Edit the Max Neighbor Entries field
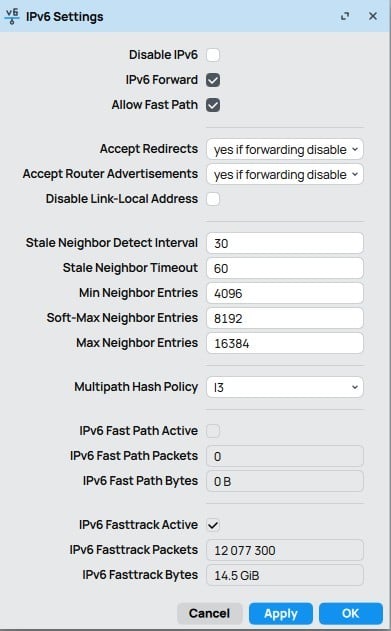 coord(285,343)
